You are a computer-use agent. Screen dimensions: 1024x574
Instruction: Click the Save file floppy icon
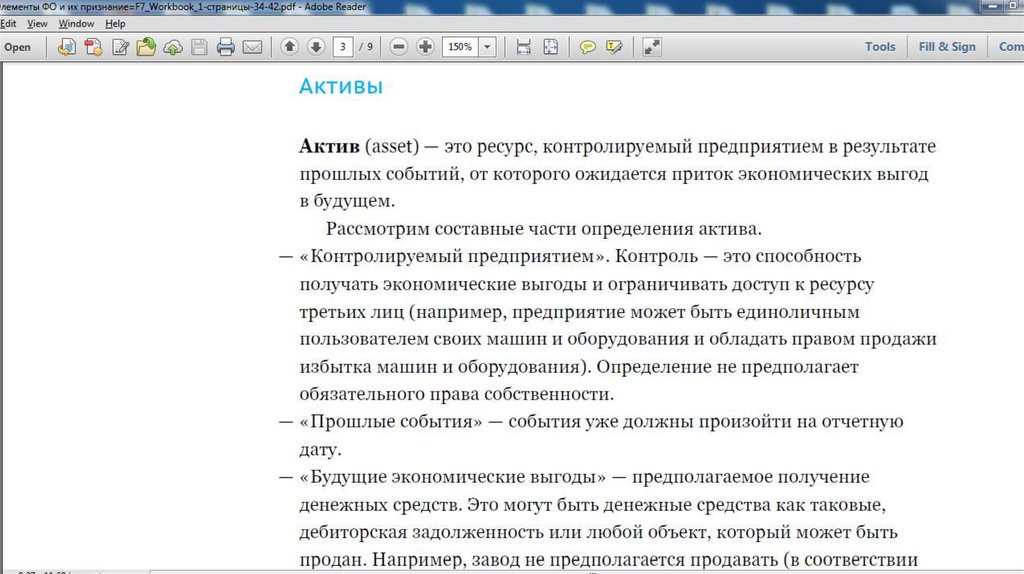tap(199, 47)
